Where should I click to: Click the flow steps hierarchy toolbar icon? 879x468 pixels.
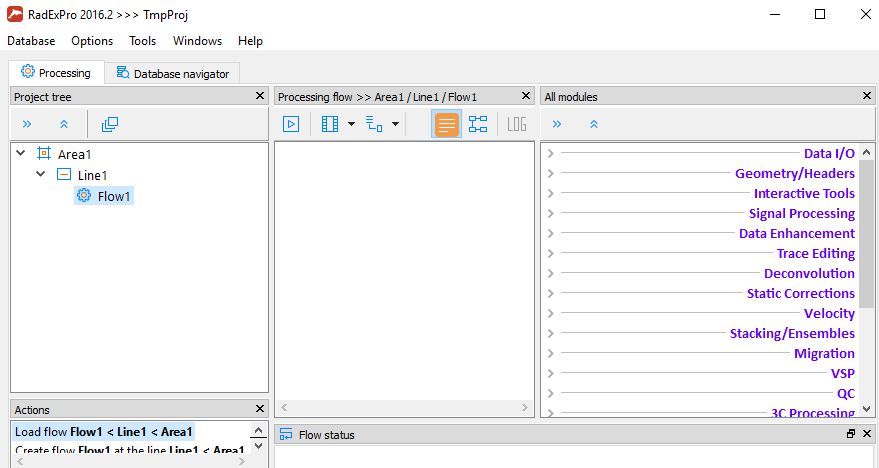coord(374,124)
